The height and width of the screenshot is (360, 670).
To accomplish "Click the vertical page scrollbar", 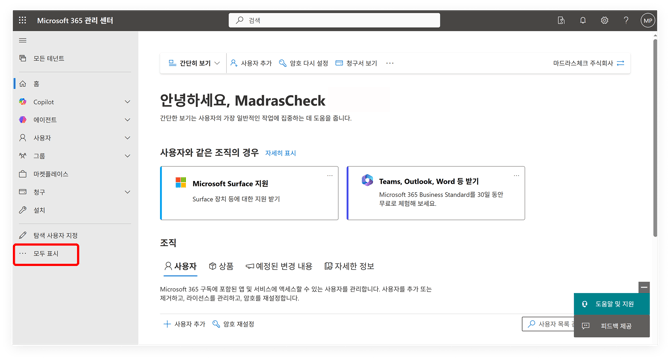I will tap(655, 137).
